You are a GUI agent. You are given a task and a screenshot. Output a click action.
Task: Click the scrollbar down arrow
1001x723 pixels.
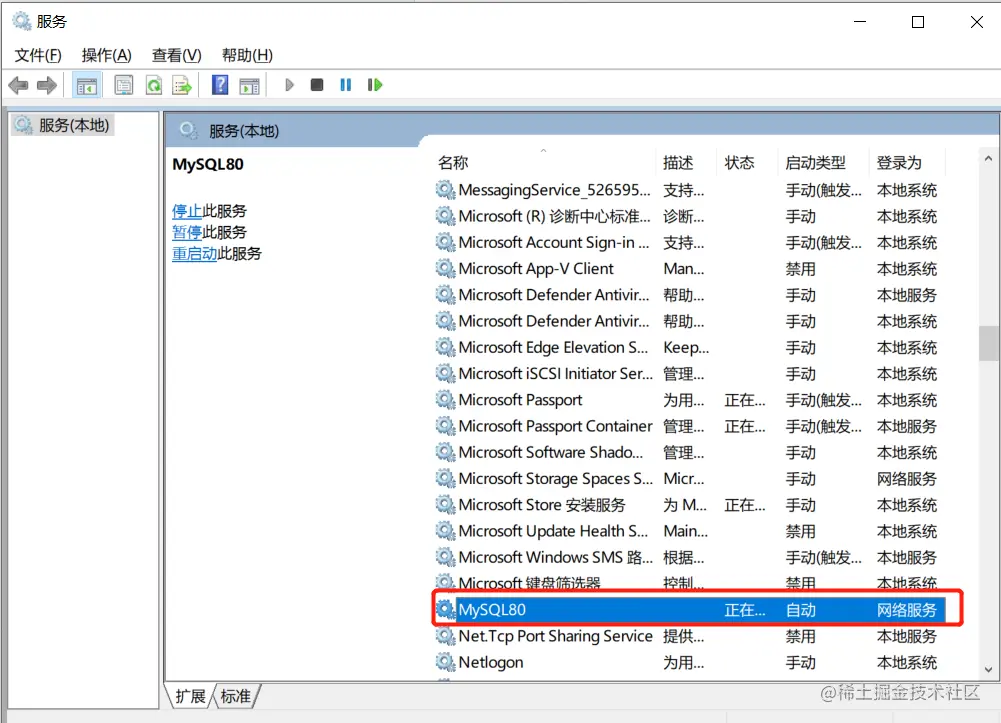click(988, 670)
